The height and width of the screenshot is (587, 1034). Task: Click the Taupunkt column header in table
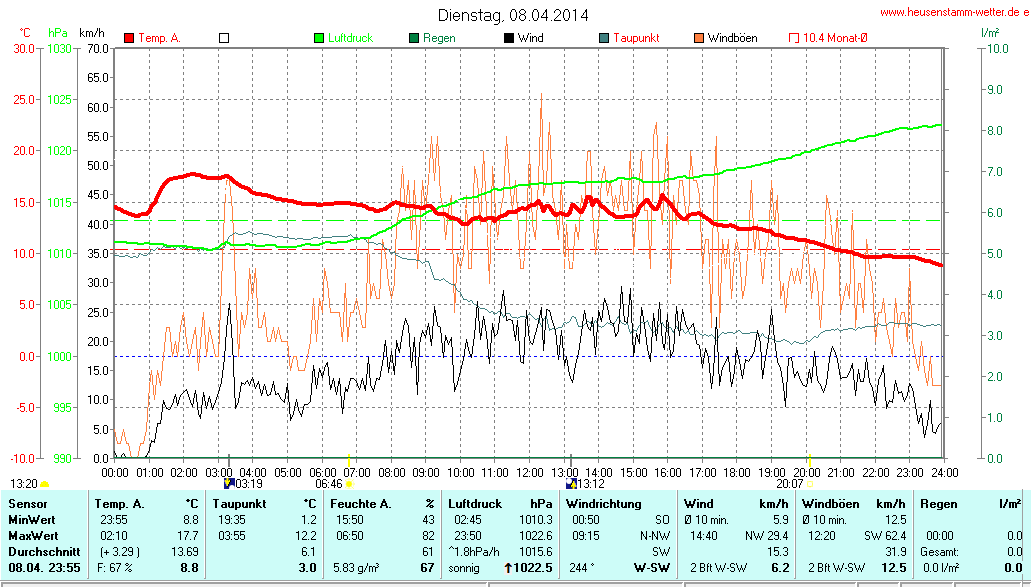(x=239, y=504)
